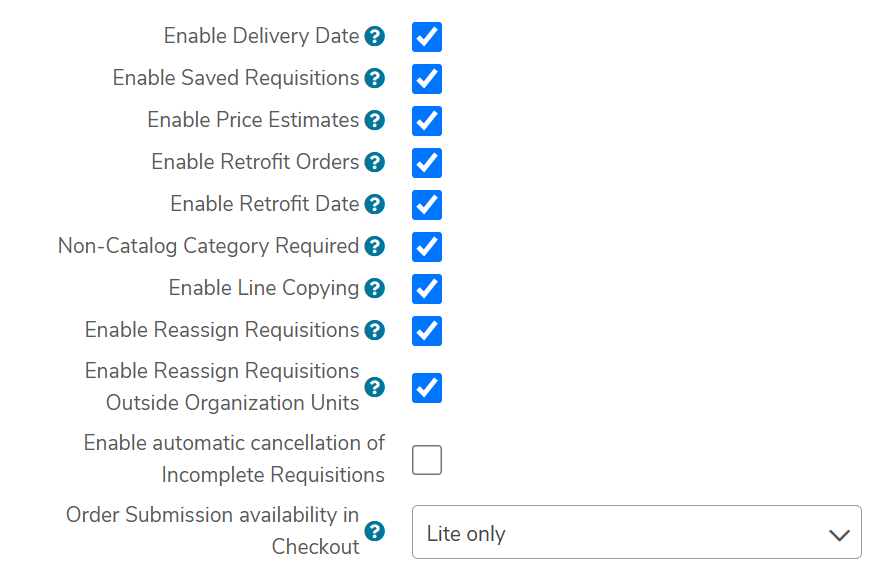This screenshot has width=884, height=570.
Task: Show help for Enable Line Copying
Action: (374, 289)
